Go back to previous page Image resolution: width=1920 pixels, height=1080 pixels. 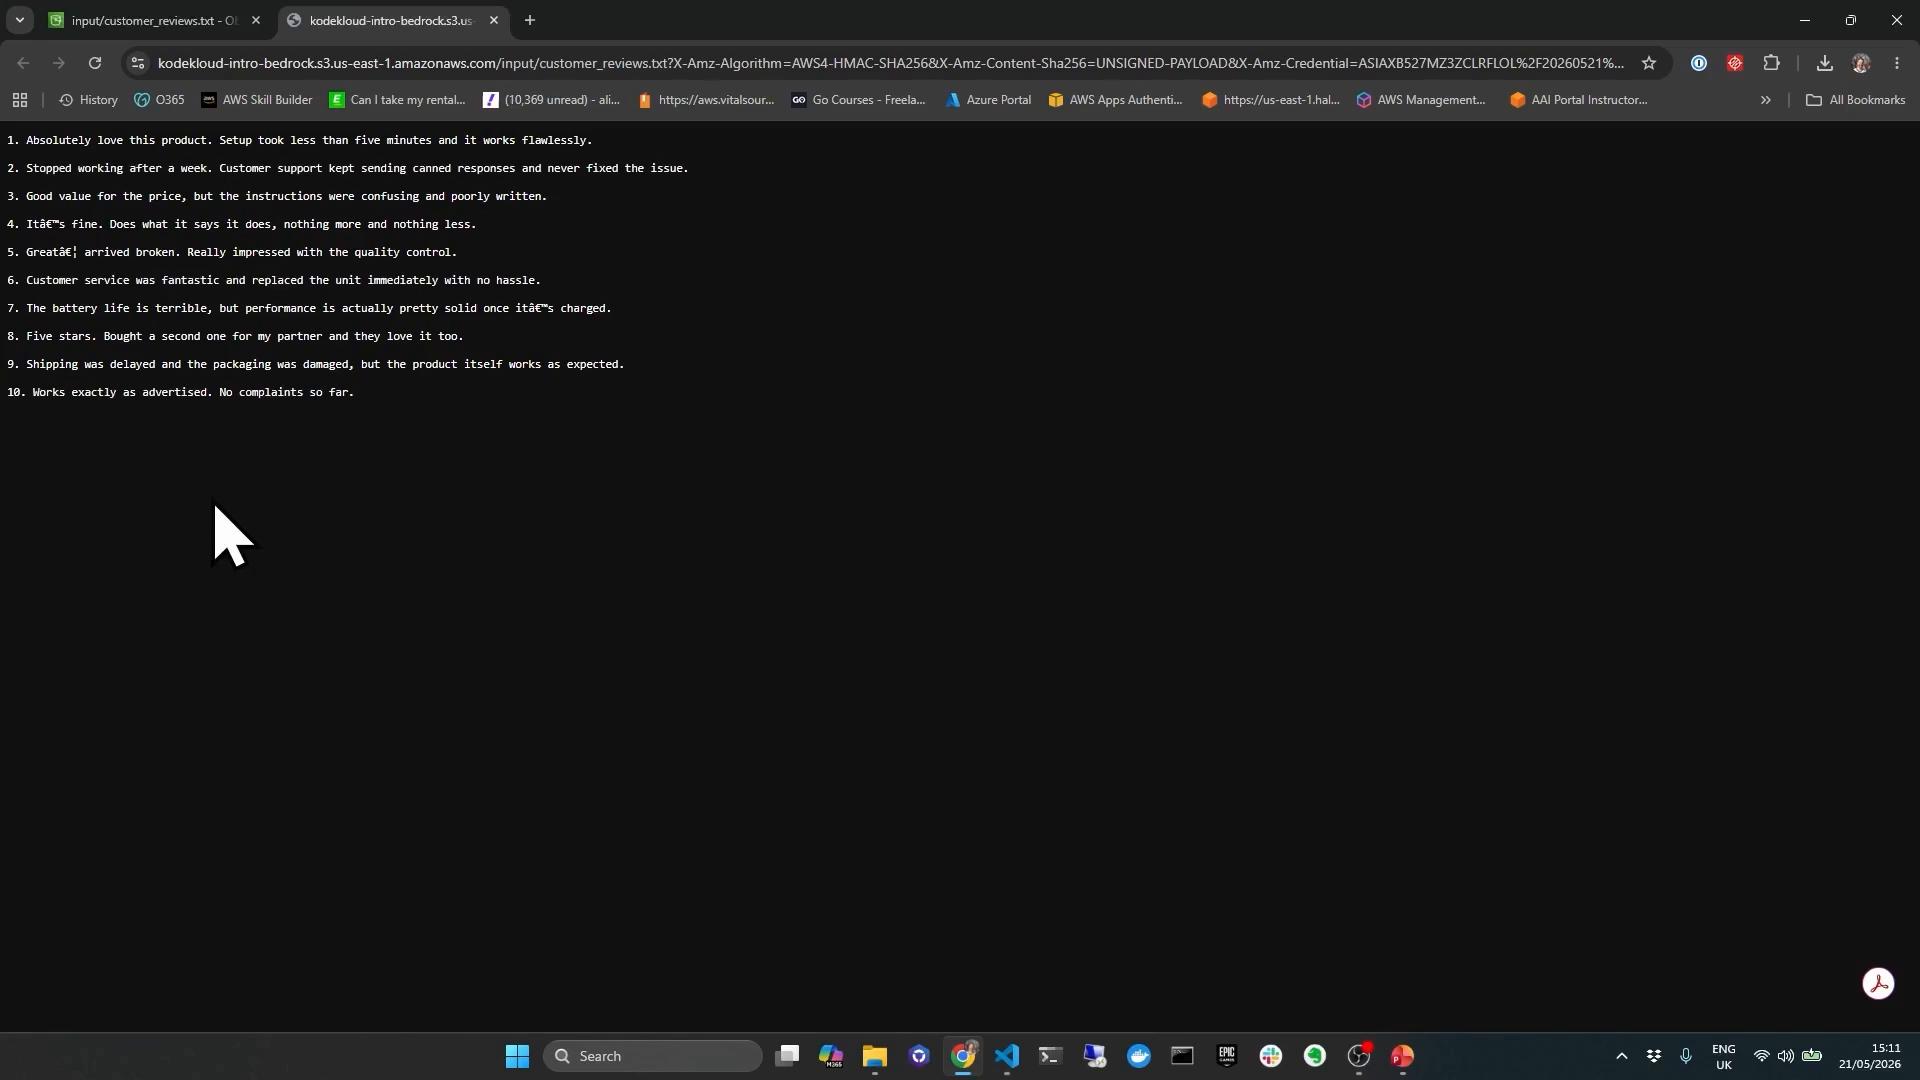23,63
